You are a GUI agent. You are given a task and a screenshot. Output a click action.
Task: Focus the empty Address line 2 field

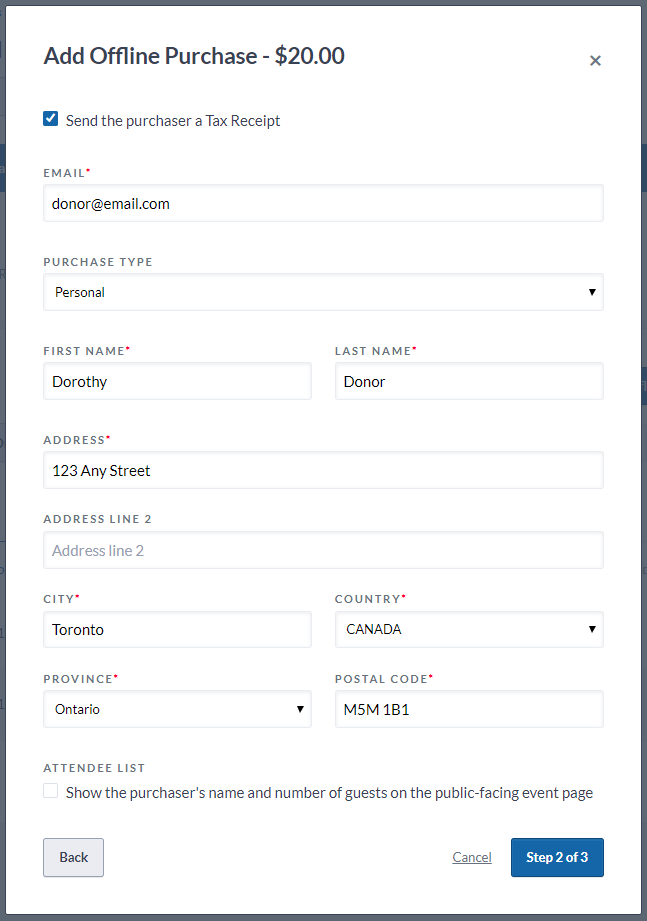322,550
